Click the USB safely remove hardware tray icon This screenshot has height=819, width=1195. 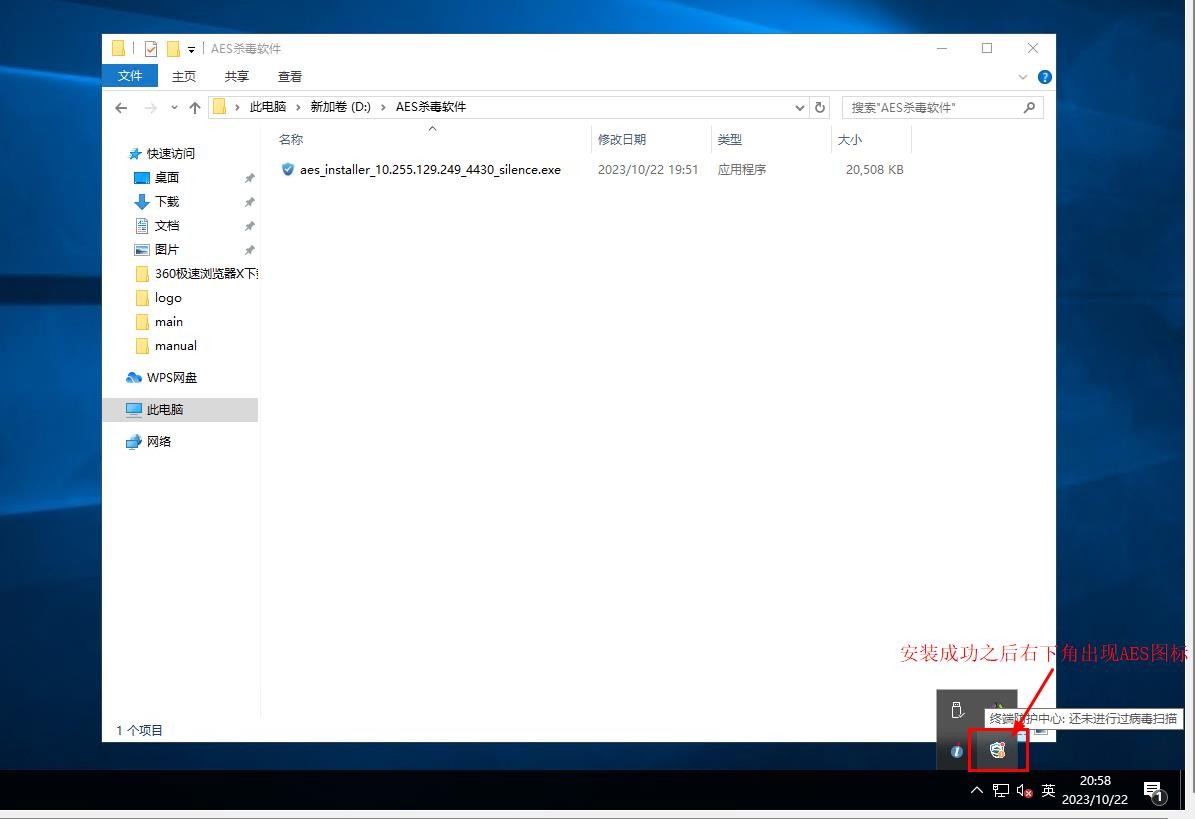pyautogui.click(x=957, y=711)
